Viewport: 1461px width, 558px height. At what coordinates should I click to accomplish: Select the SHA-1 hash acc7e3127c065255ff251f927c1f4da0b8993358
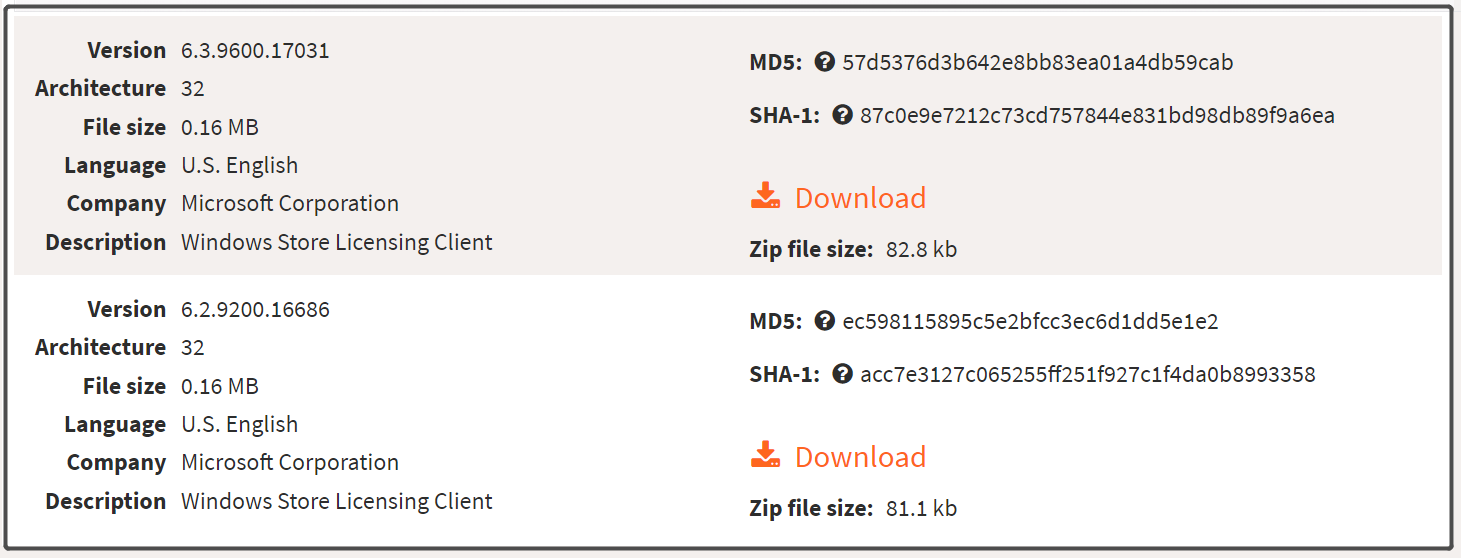click(x=1088, y=374)
